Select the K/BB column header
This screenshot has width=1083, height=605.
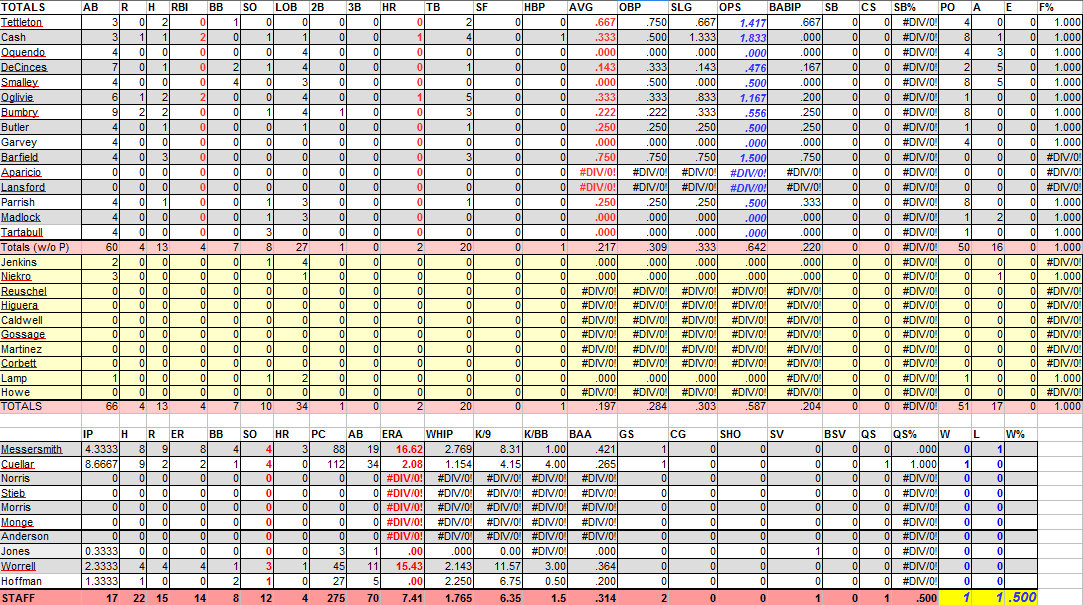[x=545, y=434]
